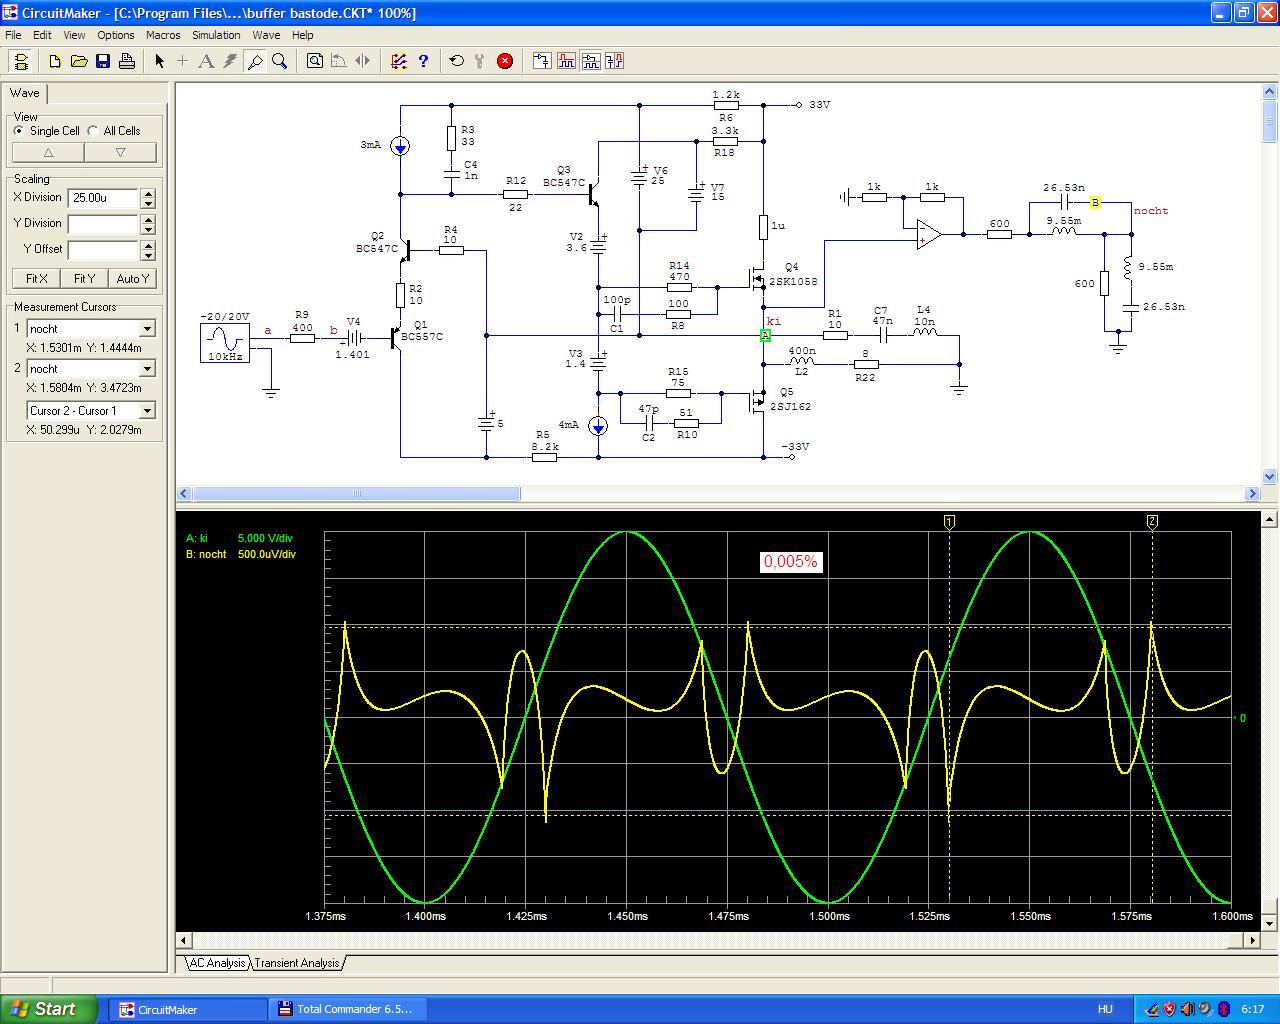Select the Arrow pointer tool
The width and height of the screenshot is (1280, 1024).
click(159, 61)
